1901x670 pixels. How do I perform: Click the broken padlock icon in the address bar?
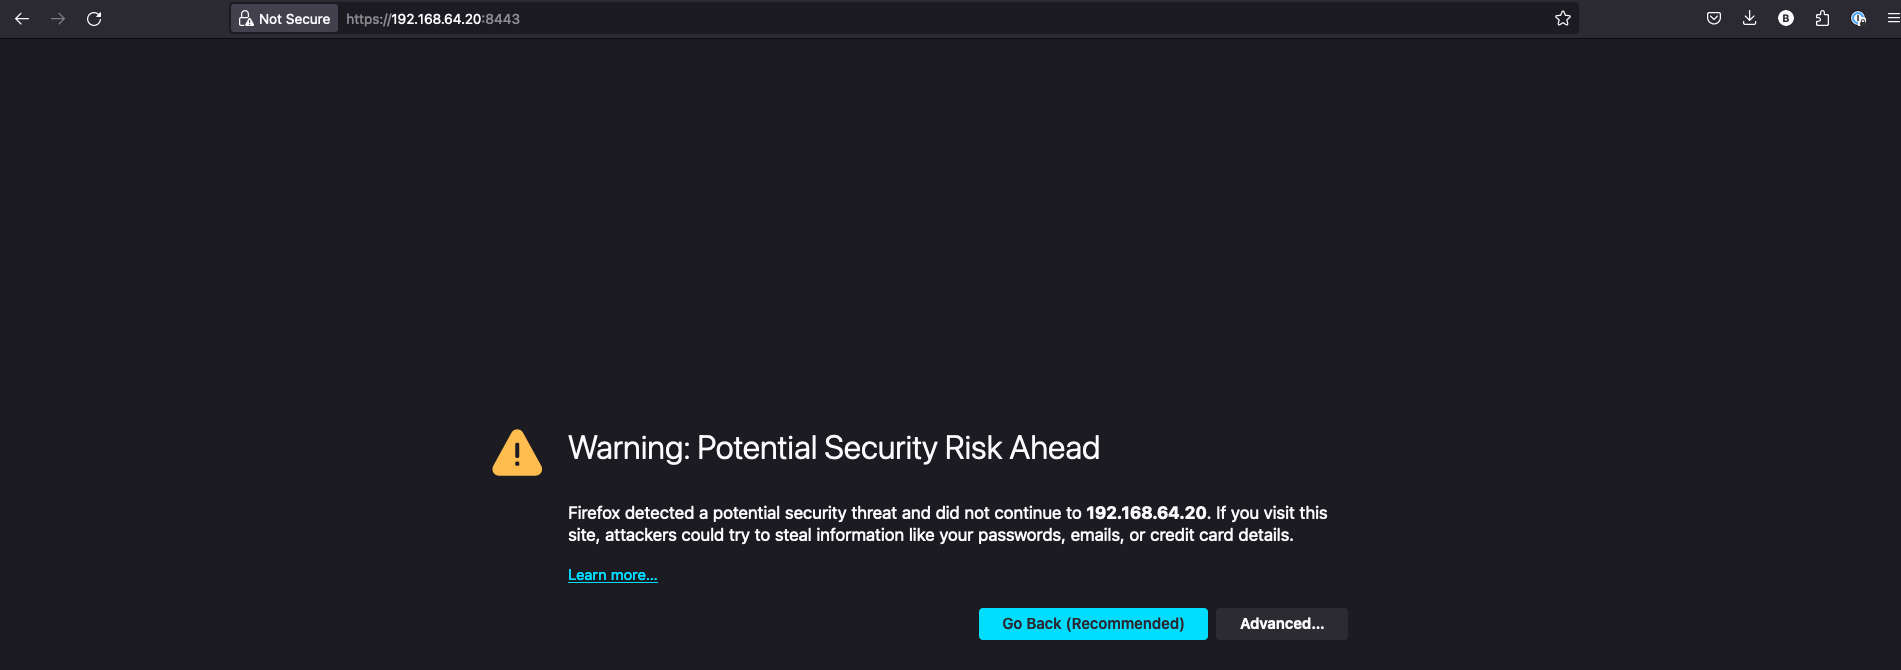(x=246, y=19)
